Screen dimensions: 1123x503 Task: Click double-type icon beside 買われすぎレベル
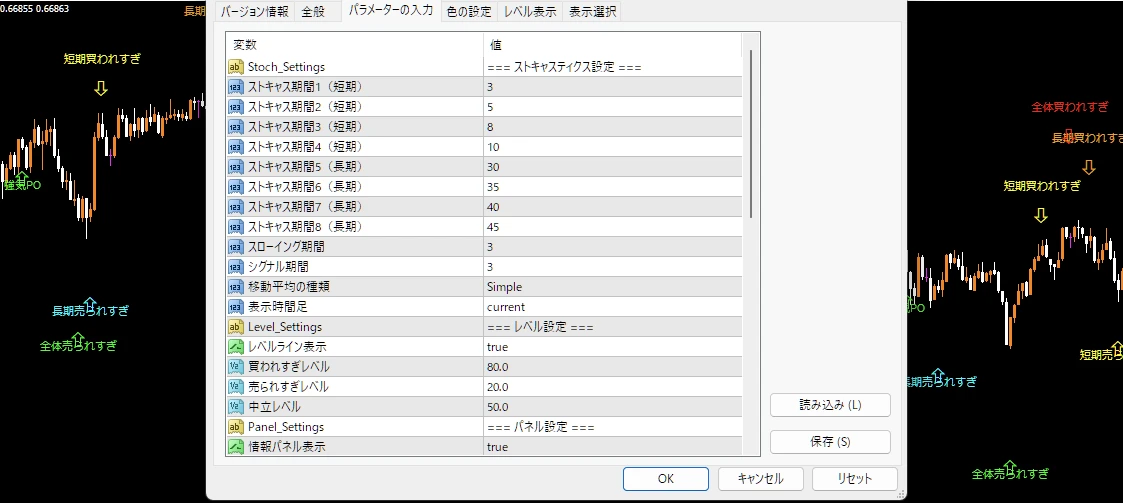pos(236,367)
